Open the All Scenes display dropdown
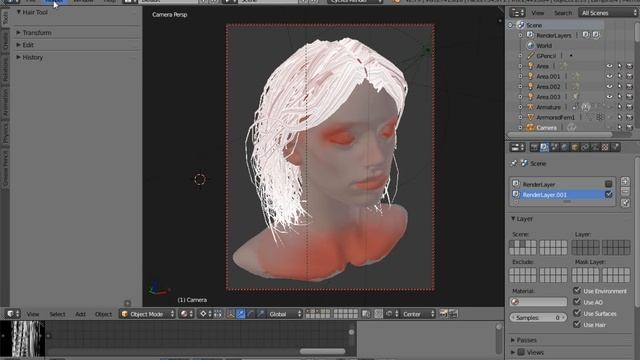The image size is (640, 360). (x=608, y=13)
